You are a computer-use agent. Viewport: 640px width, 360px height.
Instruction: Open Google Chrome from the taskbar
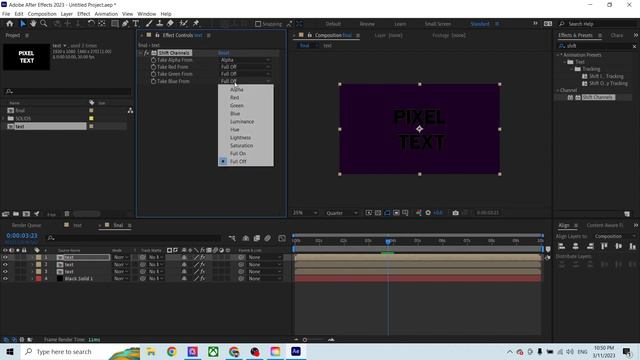pos(172,351)
